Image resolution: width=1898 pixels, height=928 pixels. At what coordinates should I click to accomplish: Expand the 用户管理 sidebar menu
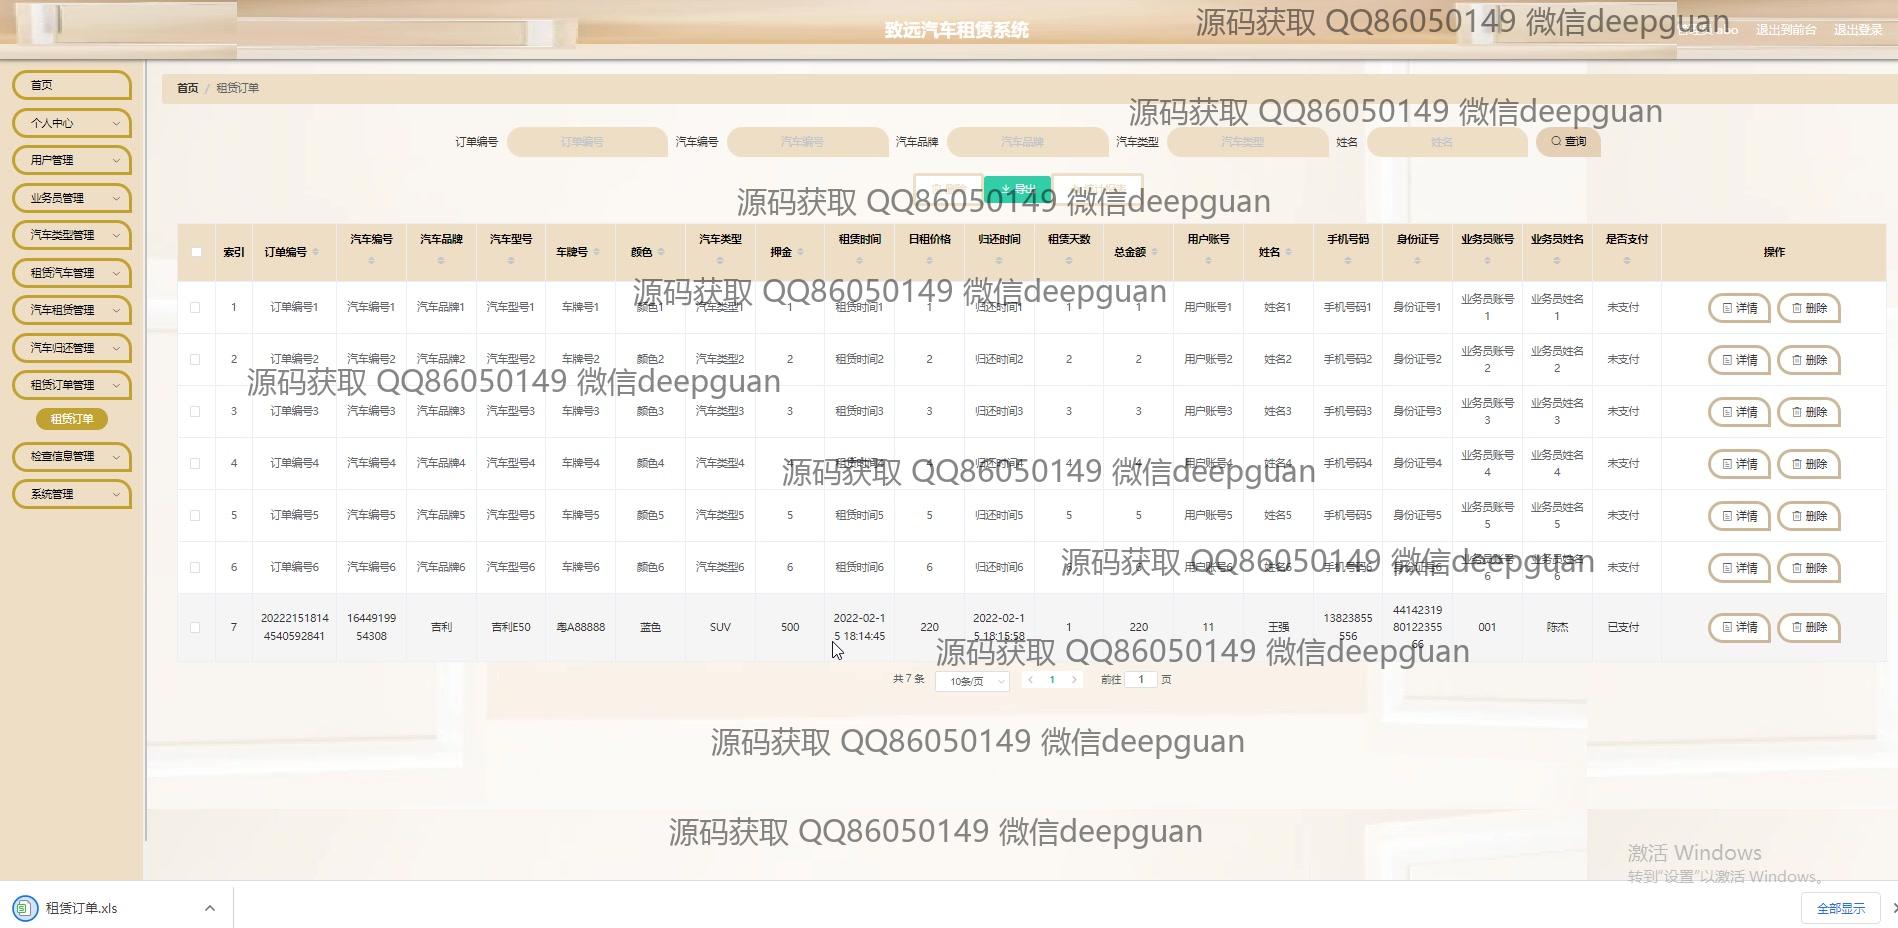pyautogui.click(x=72, y=160)
